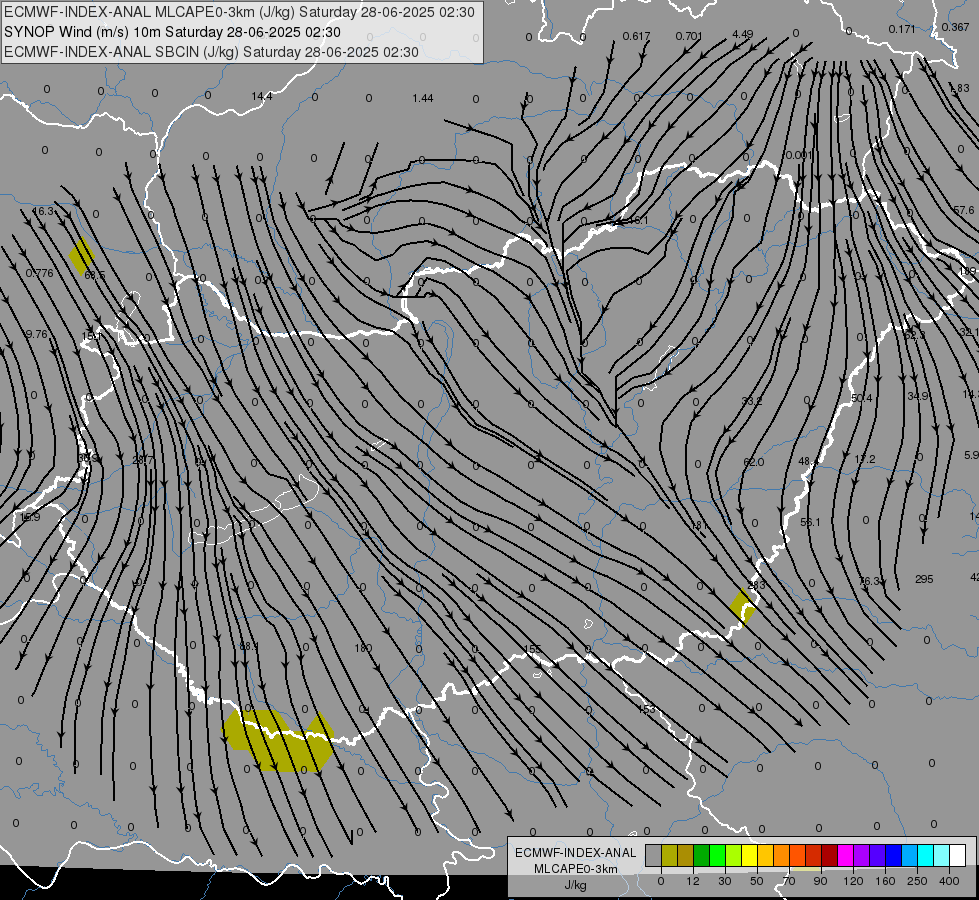This screenshot has width=979, height=900.
Task: Click the map value 0.776
Action: 39,273
